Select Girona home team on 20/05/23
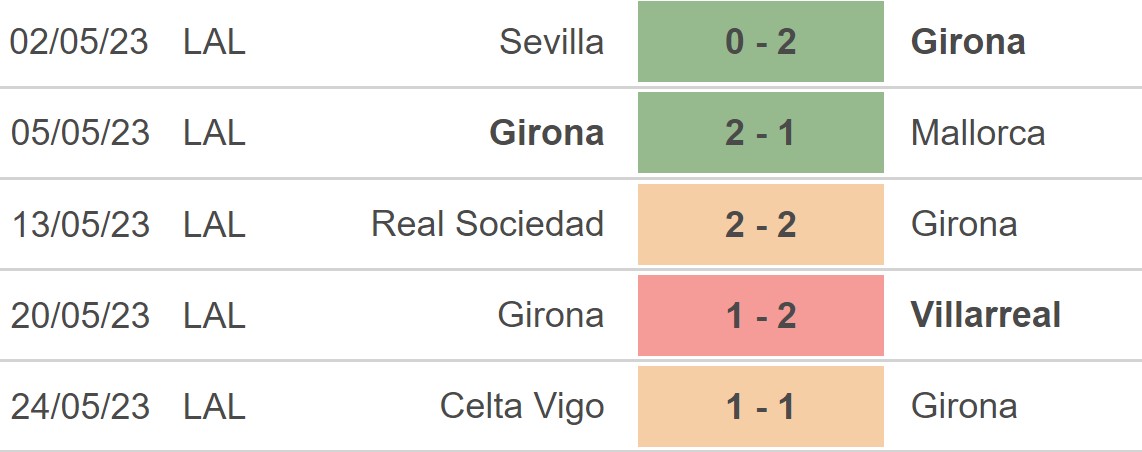 click(x=551, y=315)
